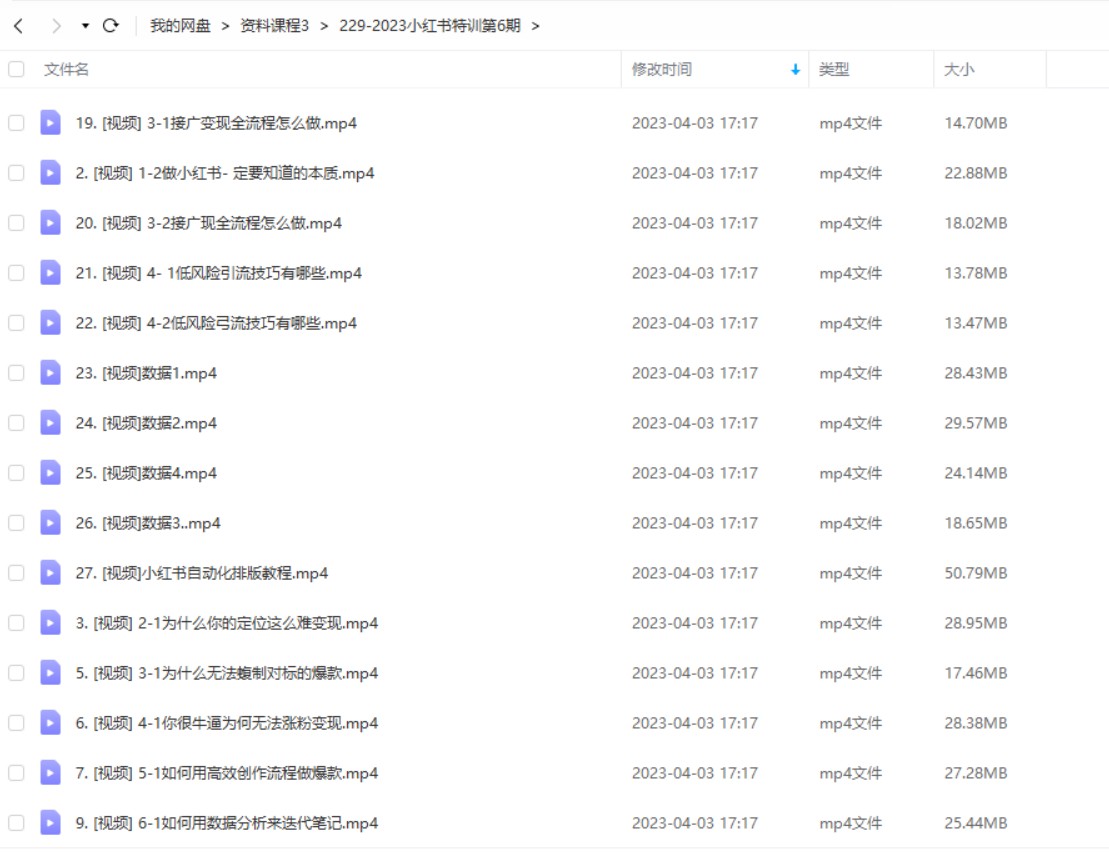Check the box for 26. 数据3..mp4
Screen dimensions: 1109x856
coord(16,523)
